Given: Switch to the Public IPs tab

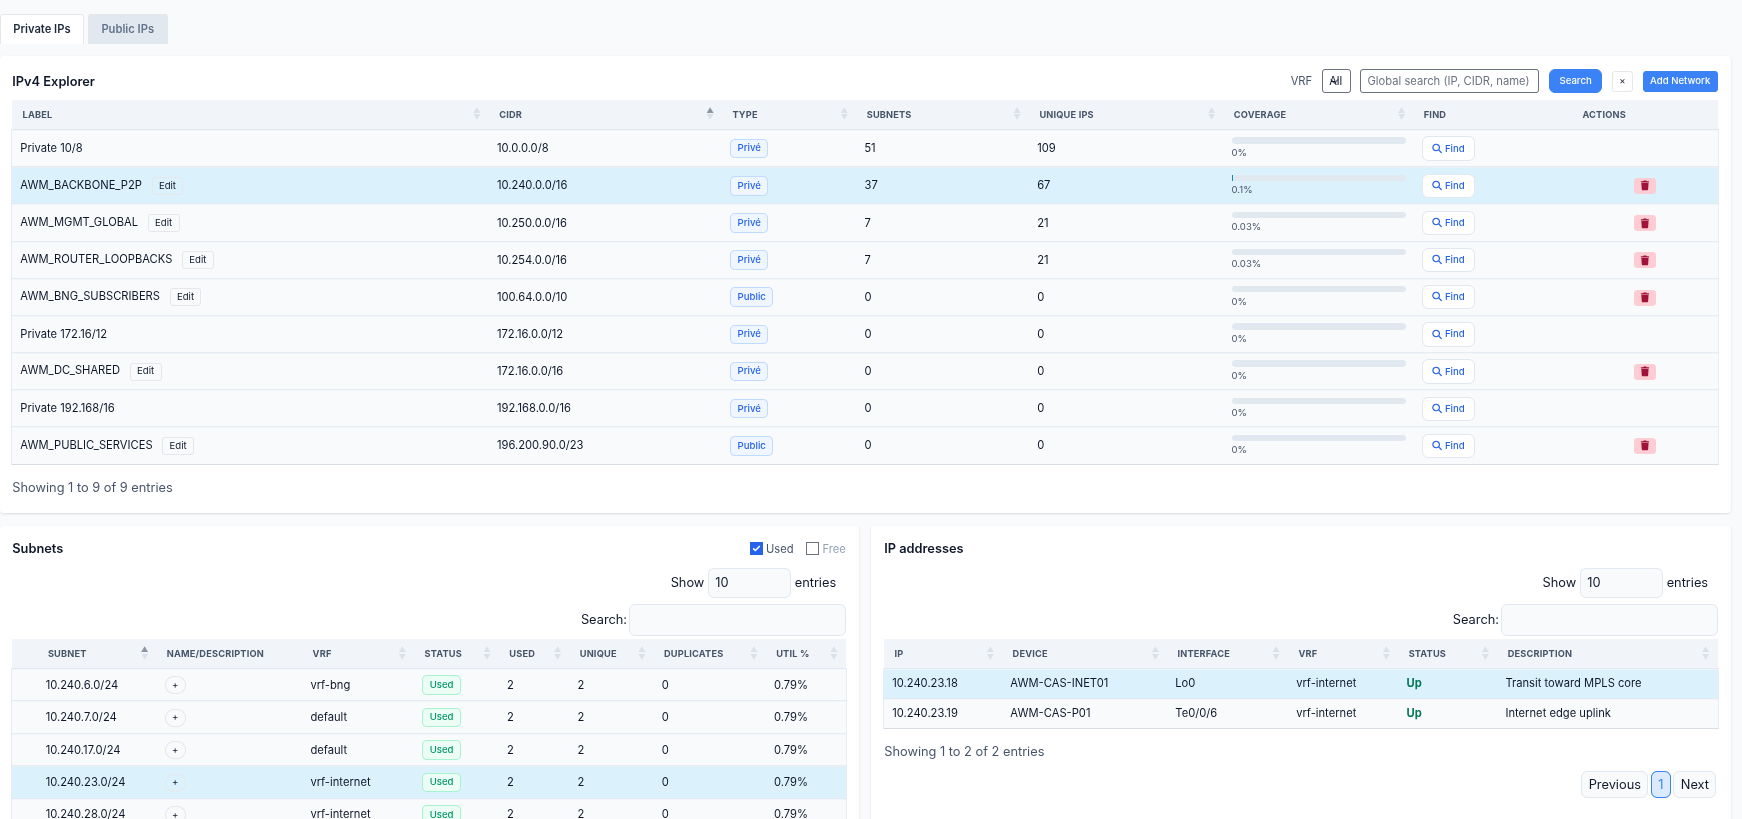Looking at the screenshot, I should point(128,29).
